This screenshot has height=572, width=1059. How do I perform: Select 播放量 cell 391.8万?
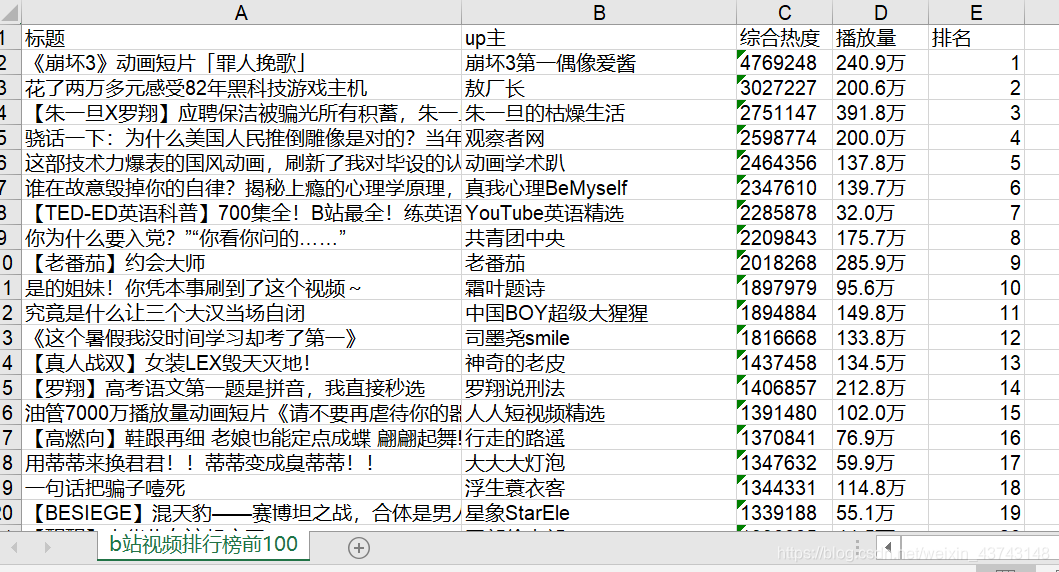[881, 113]
